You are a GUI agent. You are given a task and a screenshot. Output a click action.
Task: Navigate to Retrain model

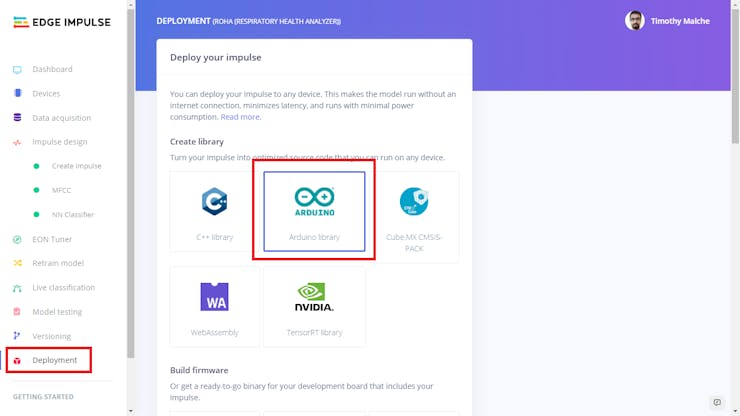tap(58, 263)
